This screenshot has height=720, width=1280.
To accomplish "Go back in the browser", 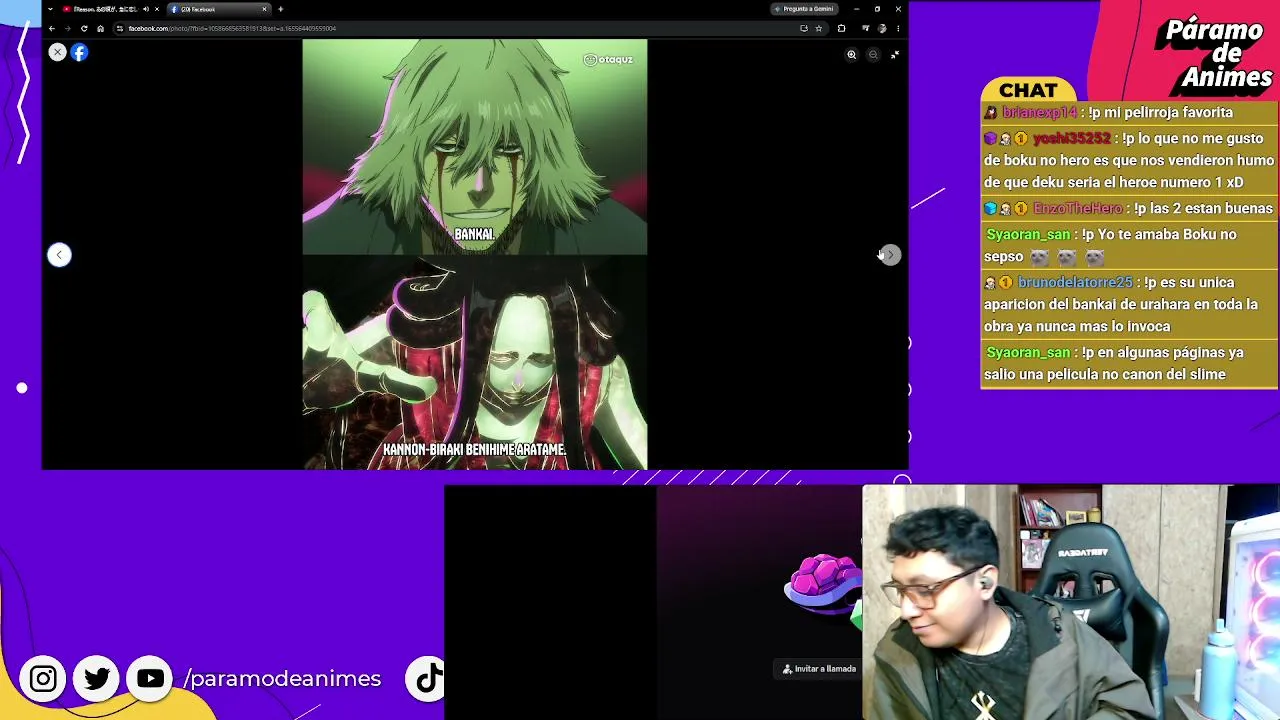I will tap(52, 28).
